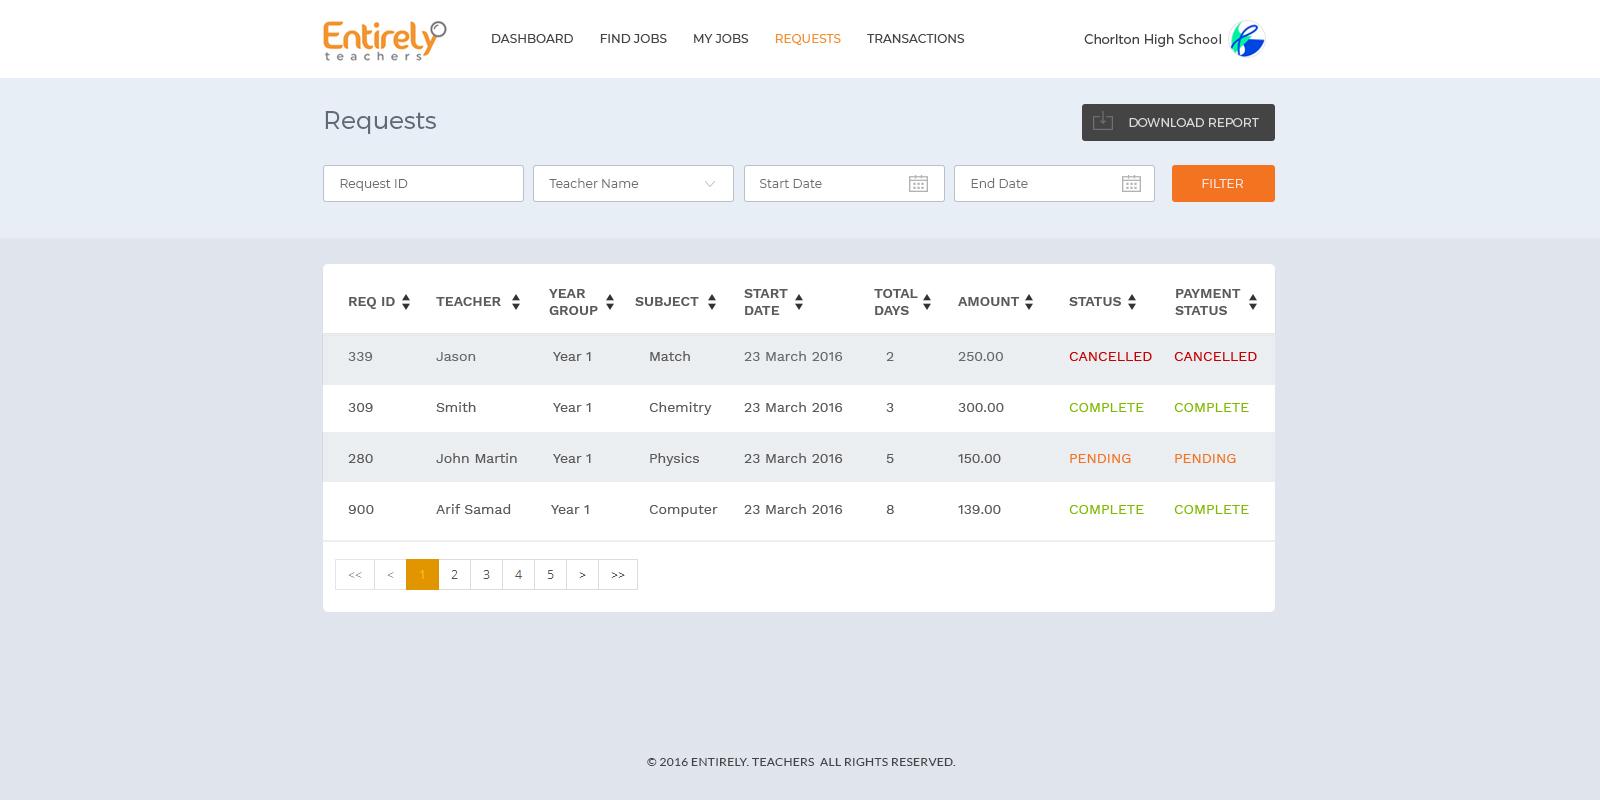Sort the table by Total Days
The height and width of the screenshot is (800, 1600).
tap(927, 302)
